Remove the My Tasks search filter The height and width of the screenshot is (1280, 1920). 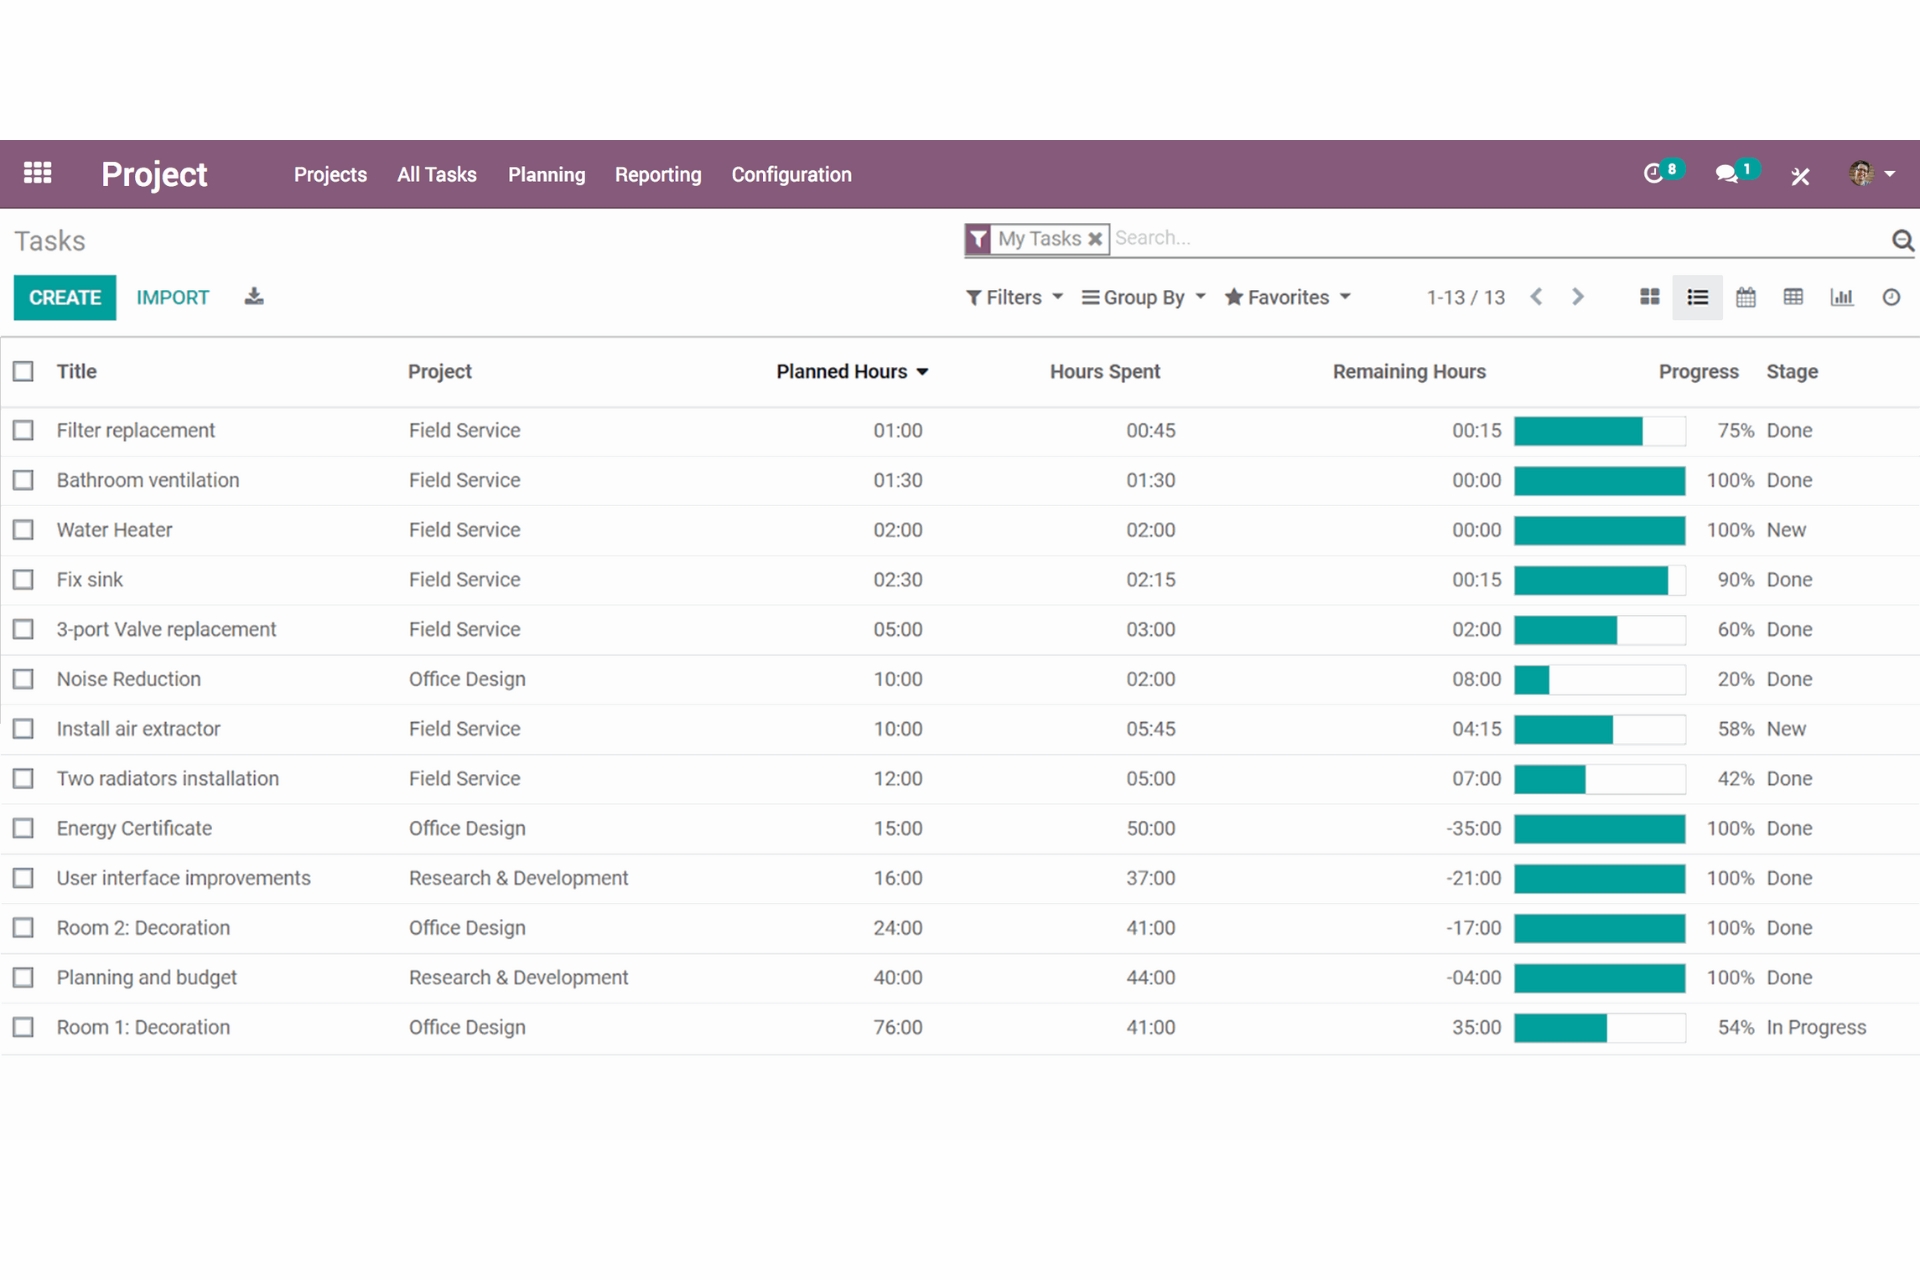pos(1095,239)
